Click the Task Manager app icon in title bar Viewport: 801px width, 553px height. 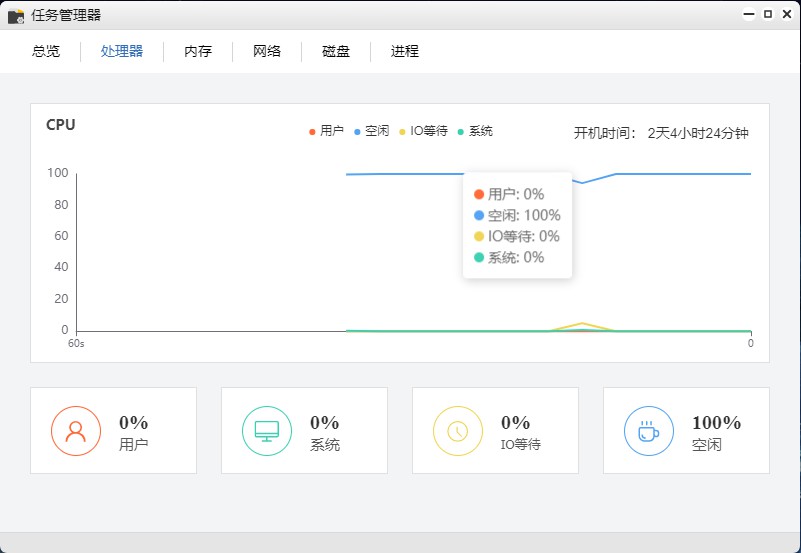click(16, 15)
